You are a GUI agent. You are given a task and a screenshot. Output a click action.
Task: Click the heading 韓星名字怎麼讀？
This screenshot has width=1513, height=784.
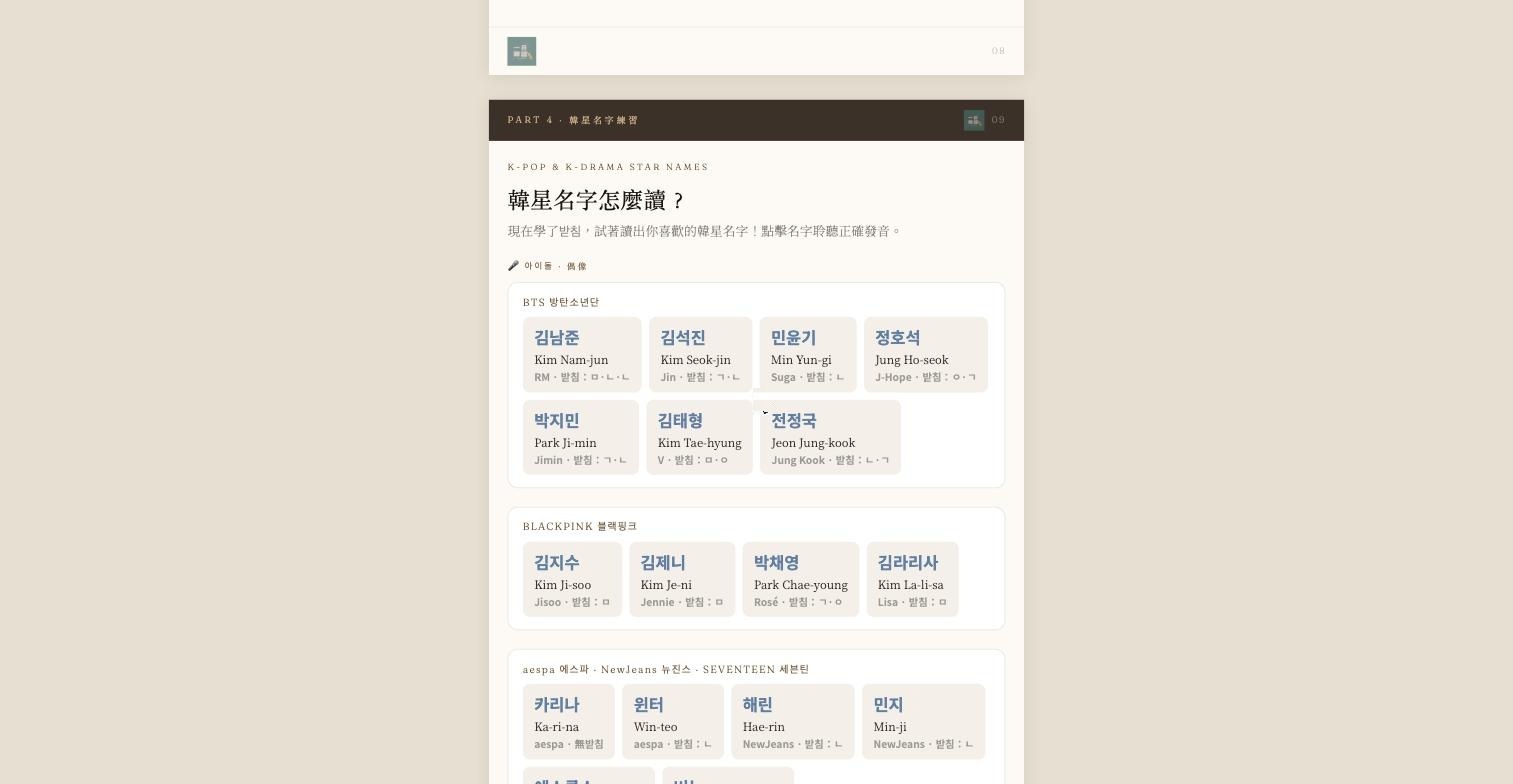coord(596,200)
